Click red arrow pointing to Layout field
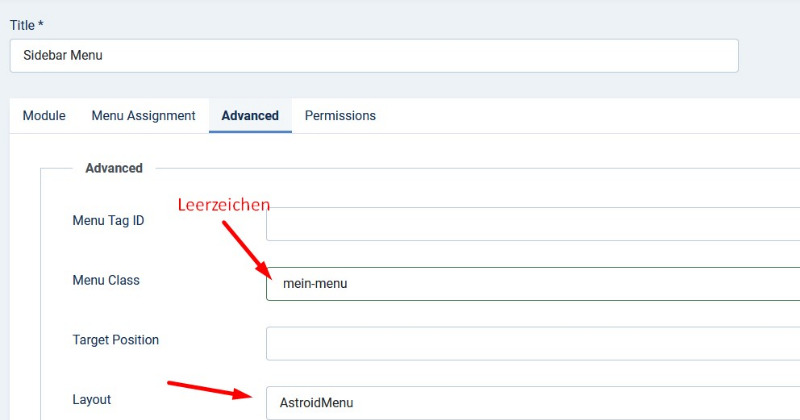Image resolution: width=800 pixels, height=420 pixels. [208, 388]
